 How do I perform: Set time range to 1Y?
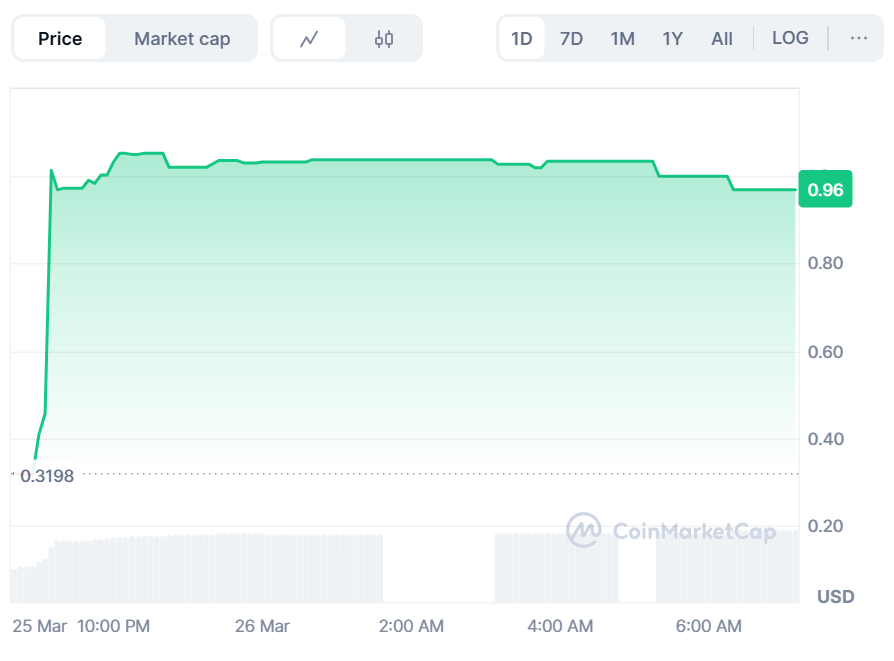(x=672, y=38)
